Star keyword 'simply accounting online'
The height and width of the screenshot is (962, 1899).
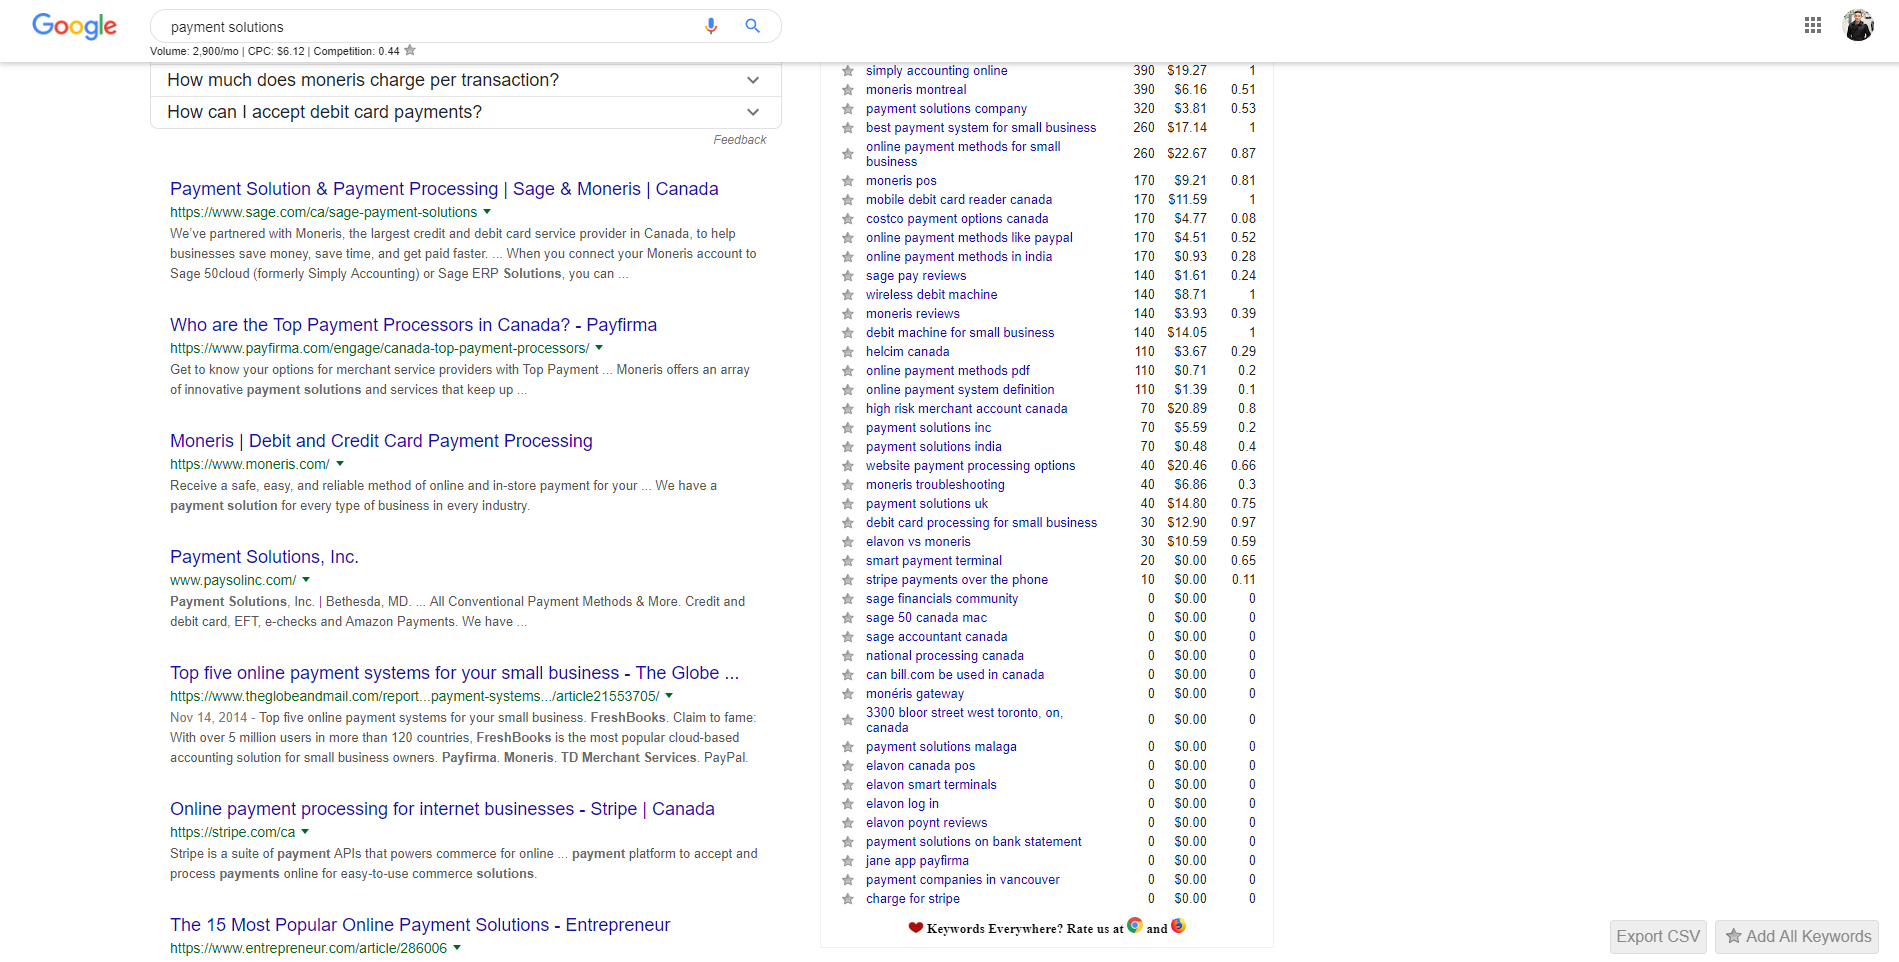tap(848, 71)
